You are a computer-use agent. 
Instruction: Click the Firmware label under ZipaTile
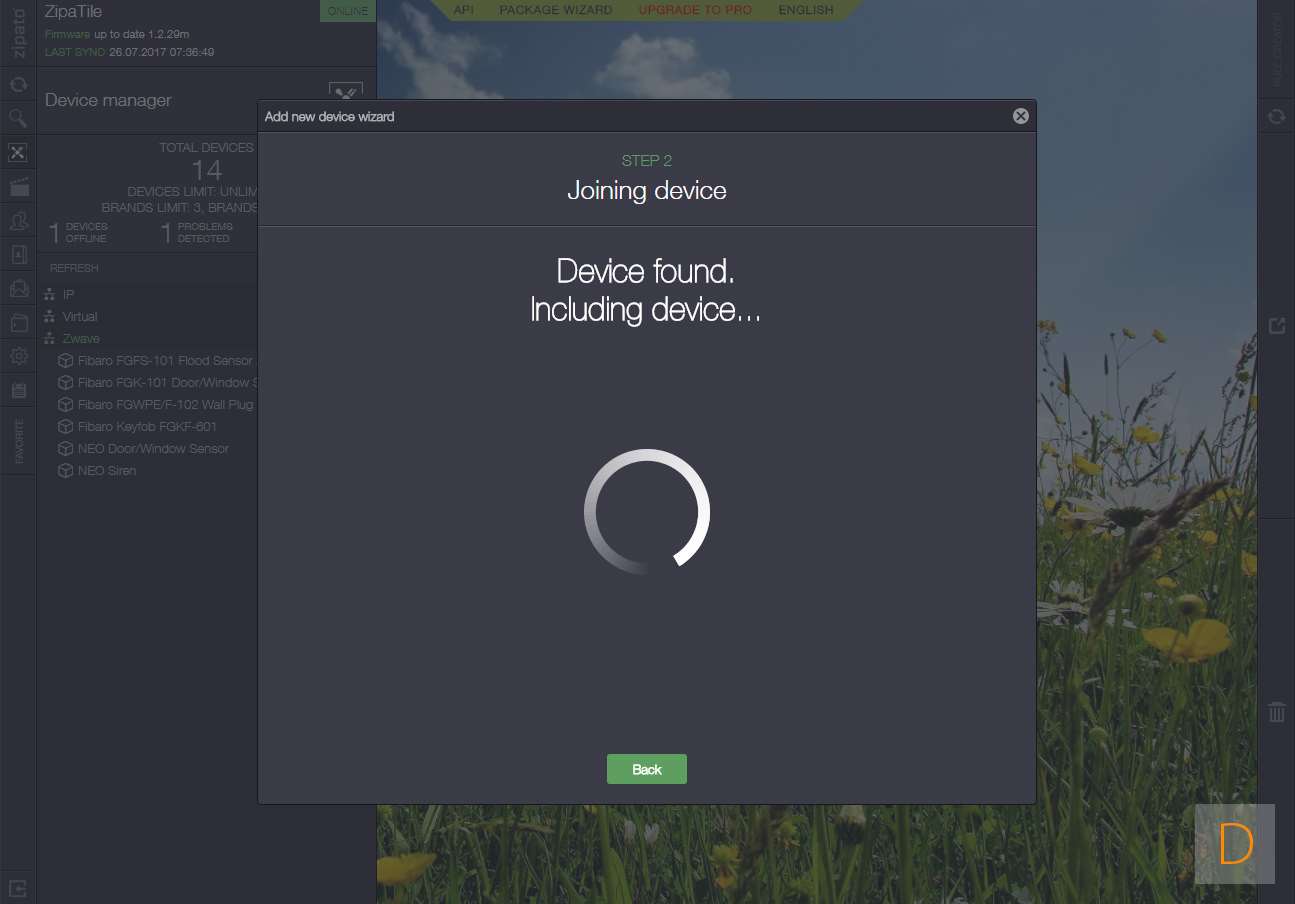[x=67, y=34]
